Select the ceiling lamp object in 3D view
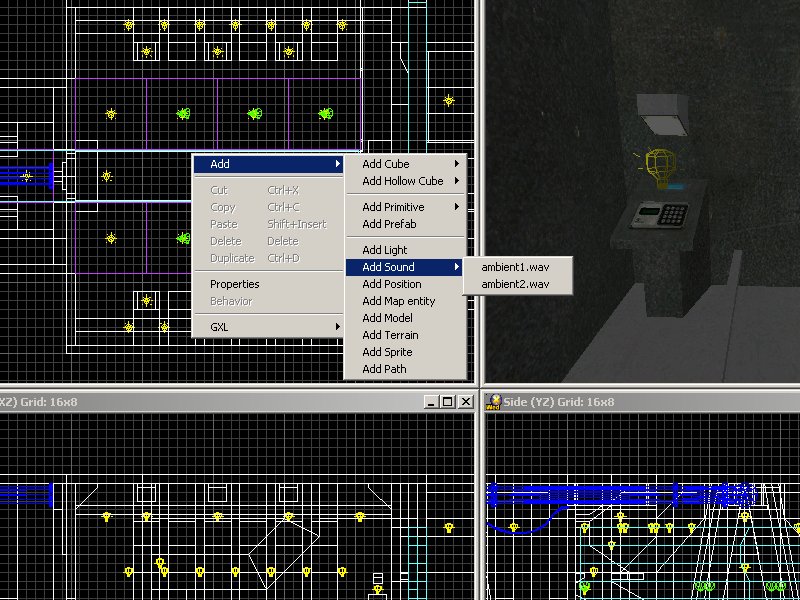800x600 pixels. [663, 115]
